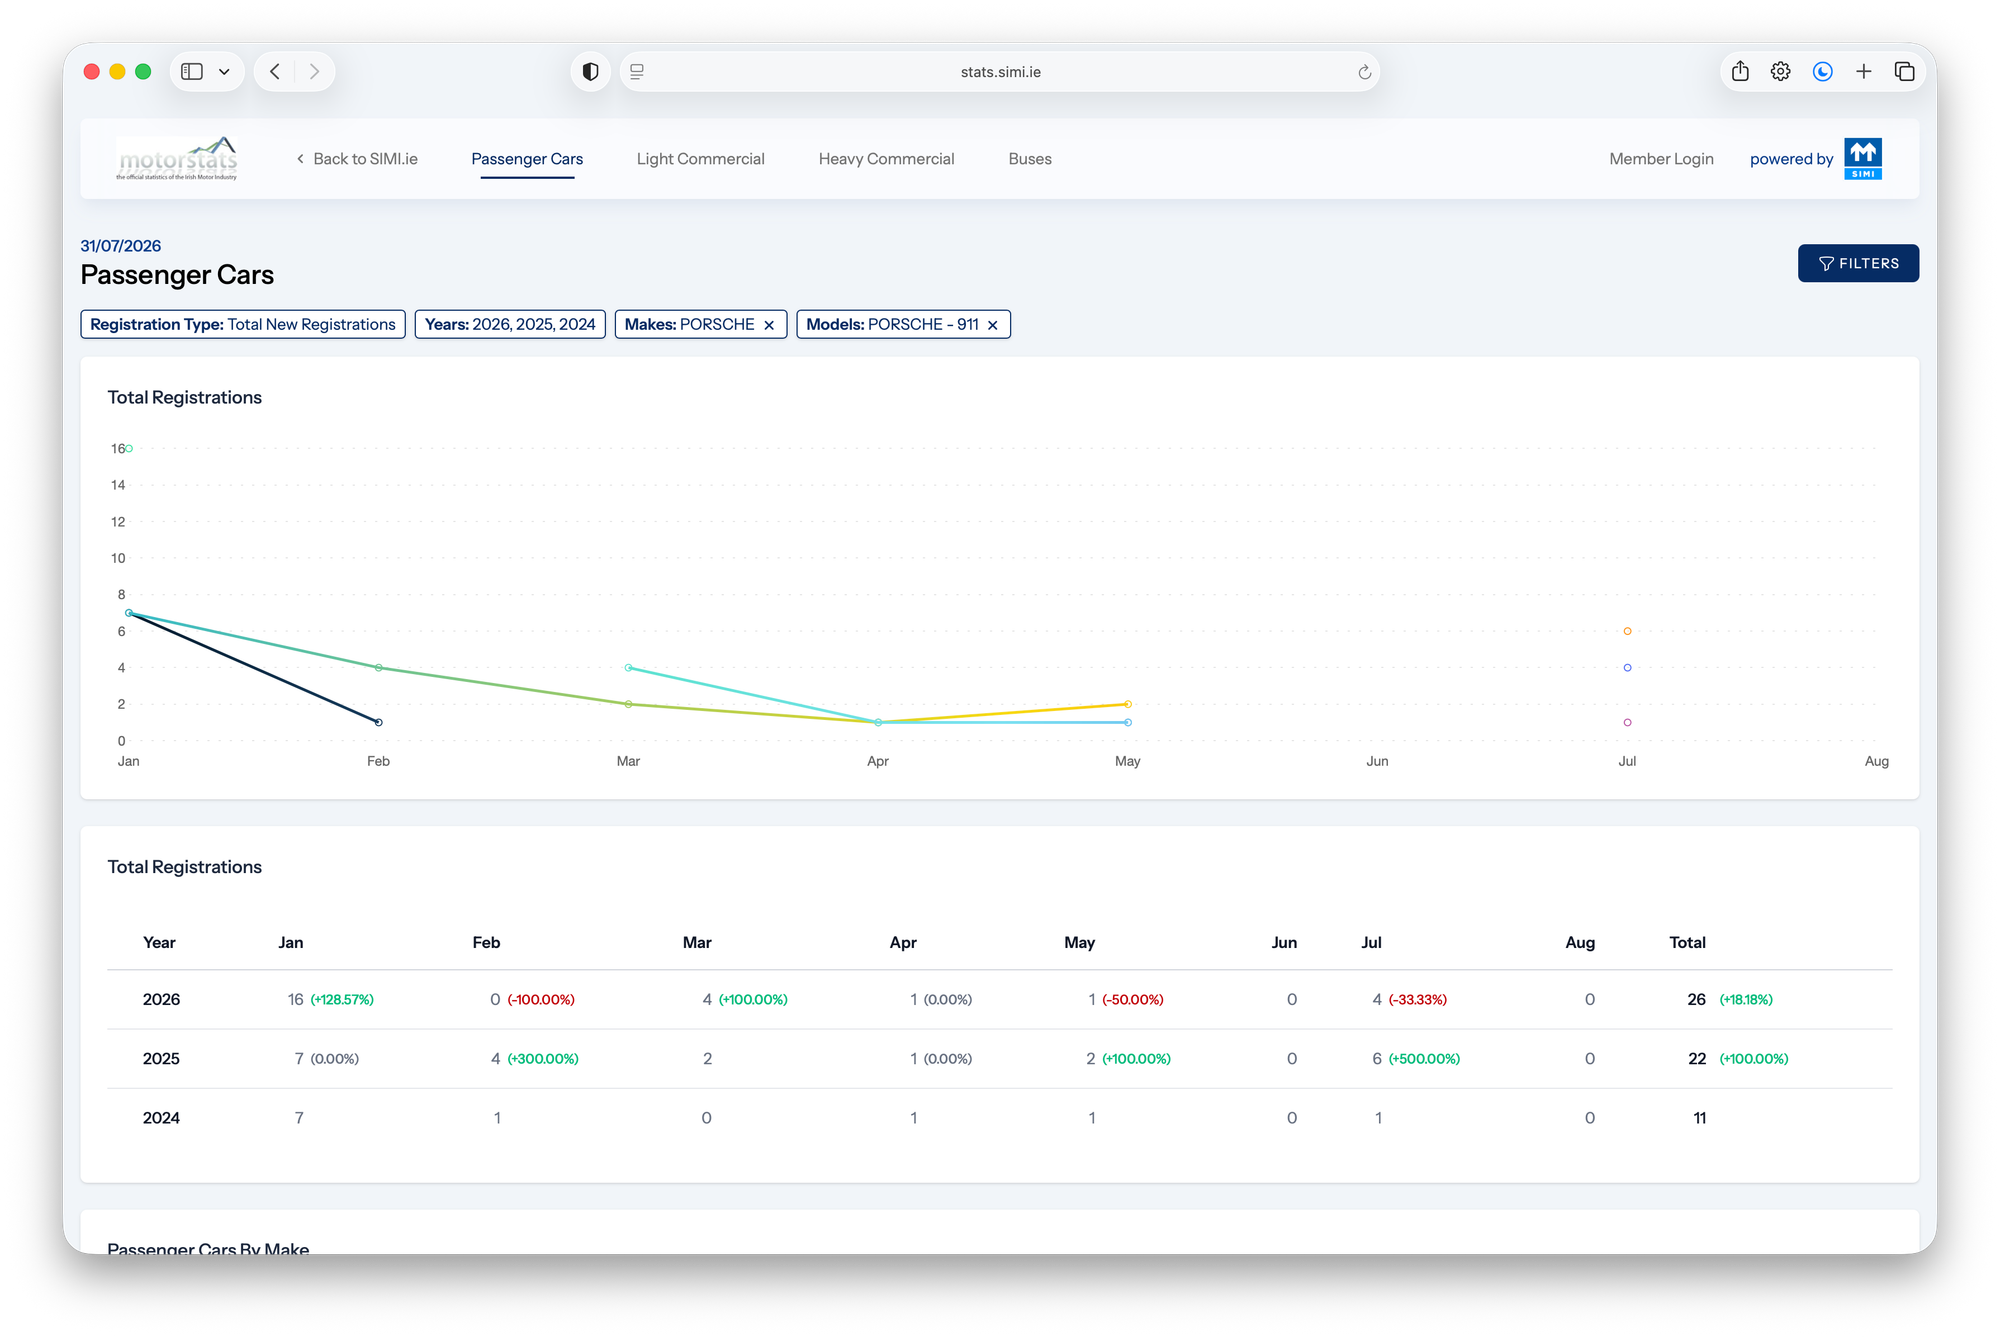Select the 2024 row year label
Image resolution: width=2000 pixels, height=1337 pixels.
161,1118
